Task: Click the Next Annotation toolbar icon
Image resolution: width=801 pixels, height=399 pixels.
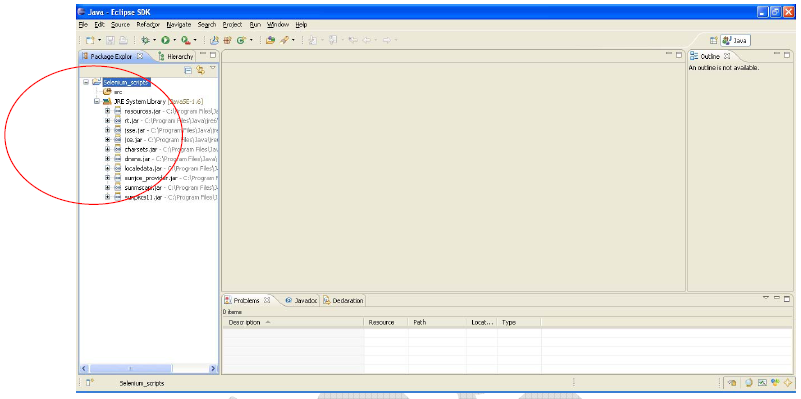Action: click(x=313, y=40)
